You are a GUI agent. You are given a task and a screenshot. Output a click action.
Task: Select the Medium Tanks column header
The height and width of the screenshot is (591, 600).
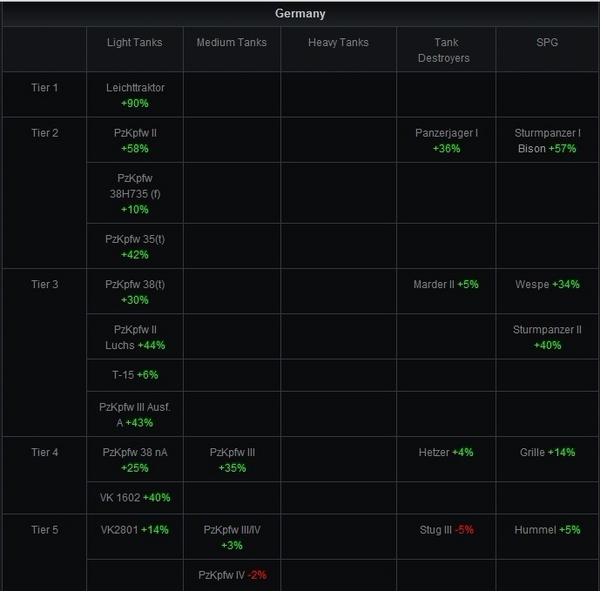[231, 43]
